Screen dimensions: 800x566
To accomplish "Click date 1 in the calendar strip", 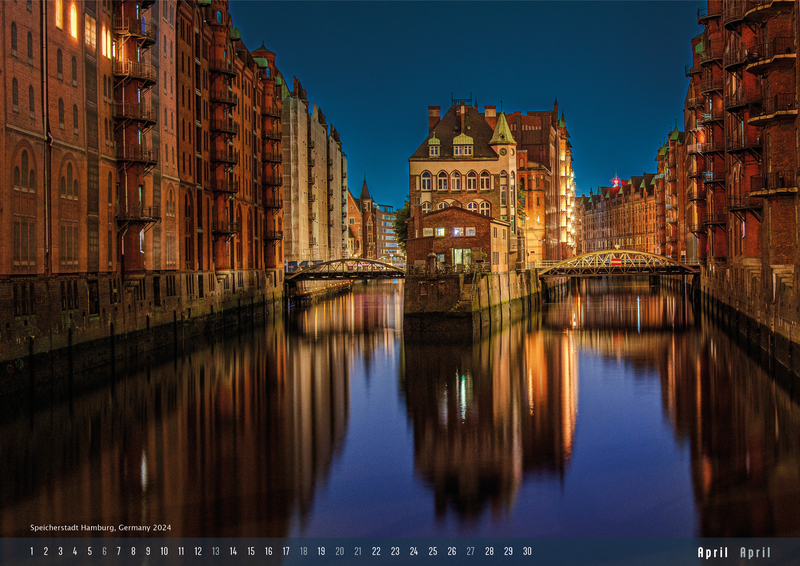I will 31,551.
